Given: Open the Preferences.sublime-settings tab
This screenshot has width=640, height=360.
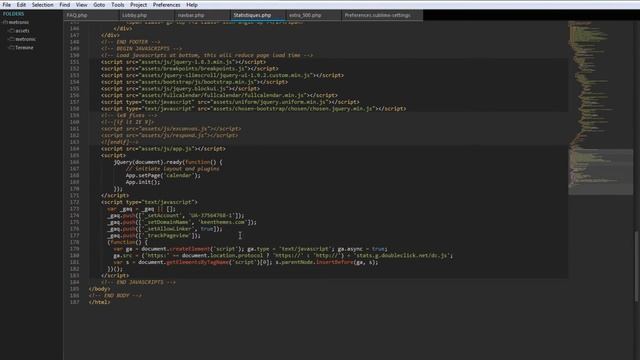Looking at the screenshot, I should coord(382,15).
